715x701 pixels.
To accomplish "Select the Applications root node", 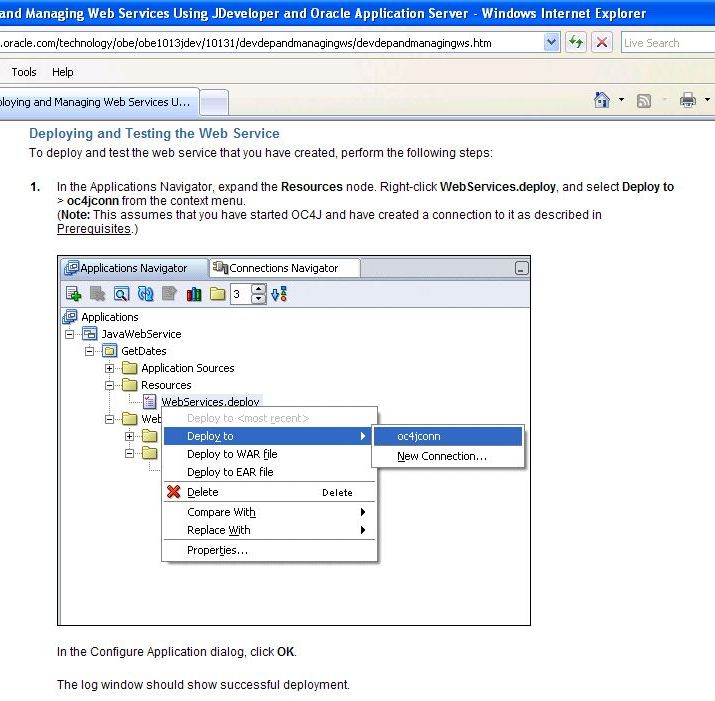I will pyautogui.click(x=109, y=317).
